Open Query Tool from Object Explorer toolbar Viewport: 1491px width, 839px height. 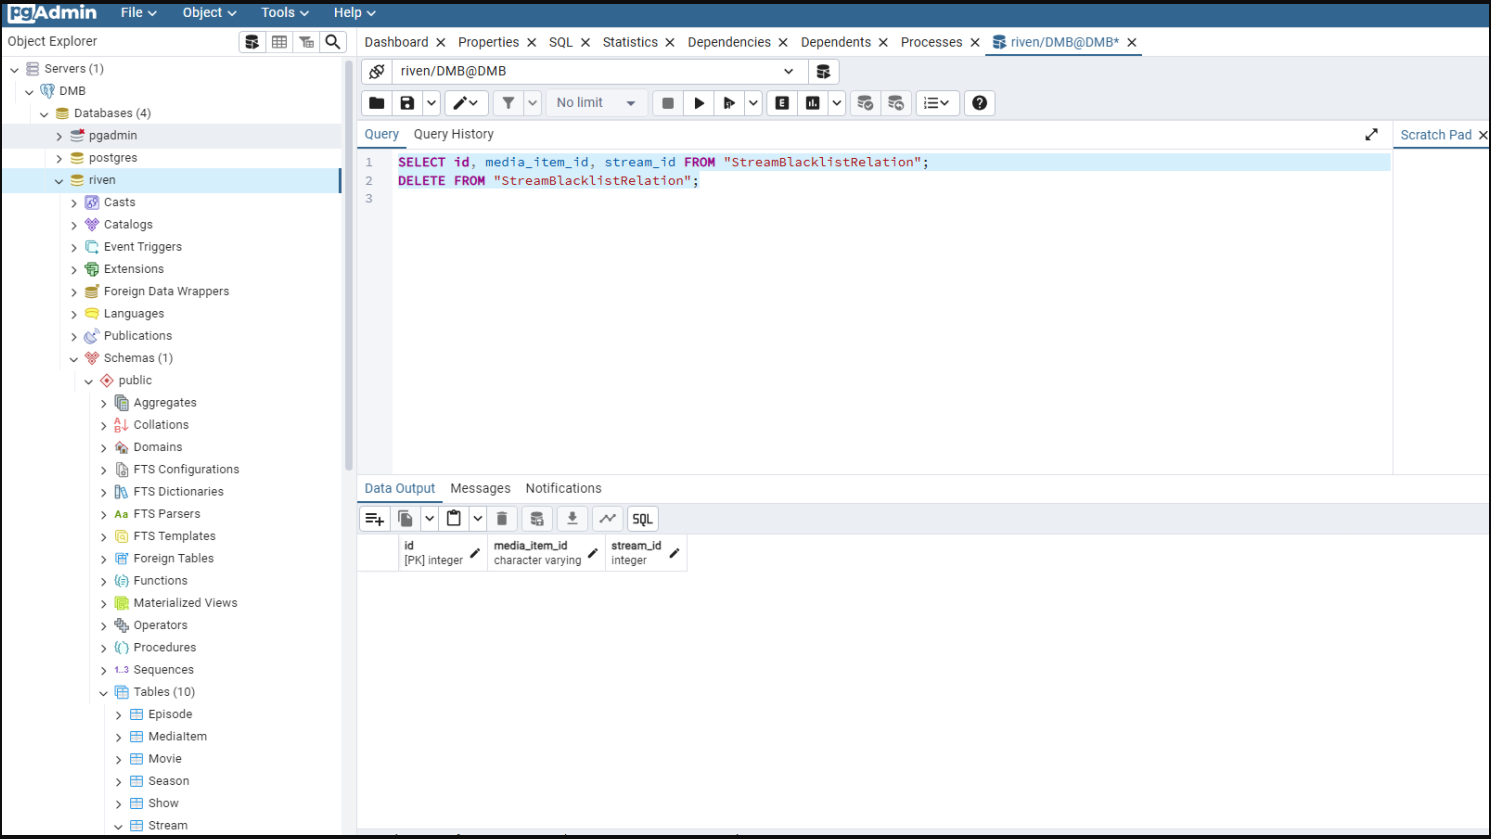pos(252,42)
